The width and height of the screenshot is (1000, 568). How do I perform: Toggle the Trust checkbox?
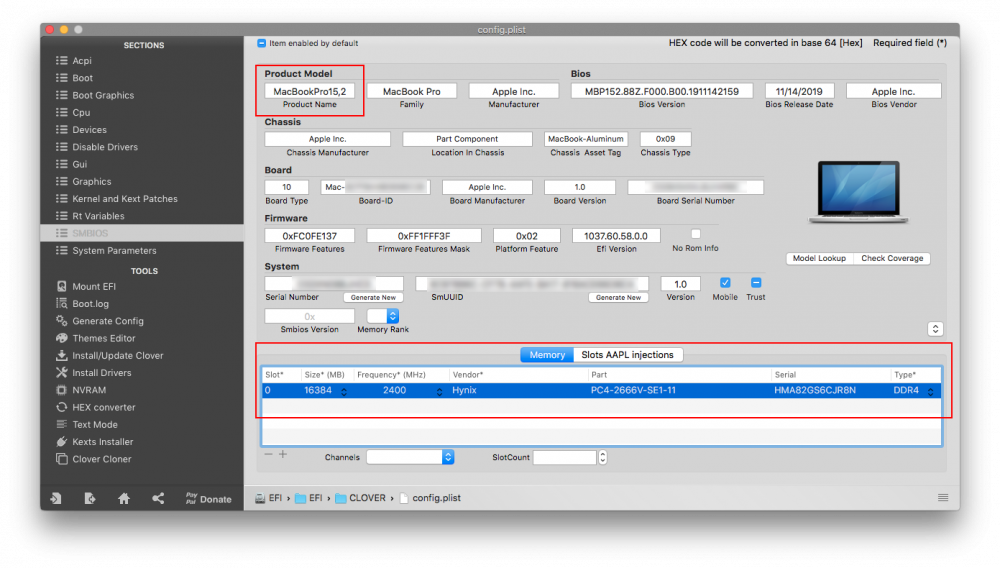(756, 282)
